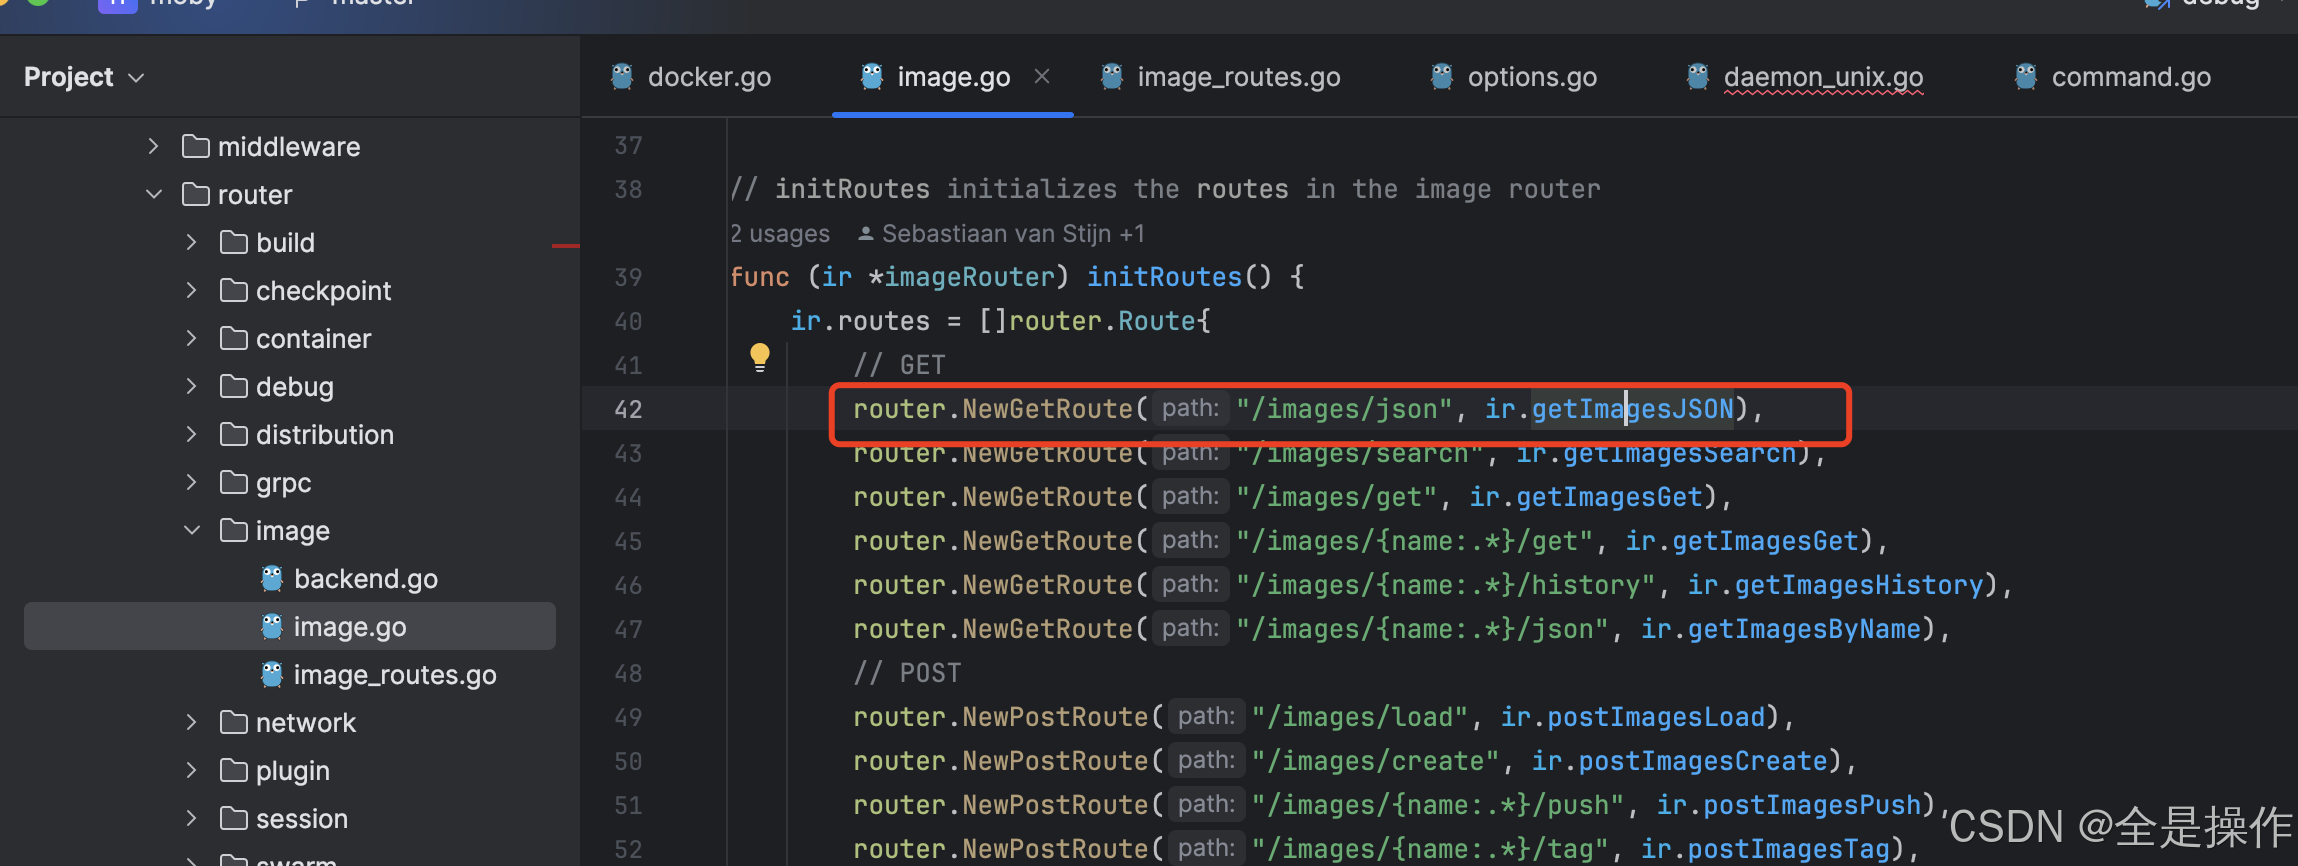The height and width of the screenshot is (866, 2298).
Task: Click gopher icon on command.go tab
Action: point(2026,77)
